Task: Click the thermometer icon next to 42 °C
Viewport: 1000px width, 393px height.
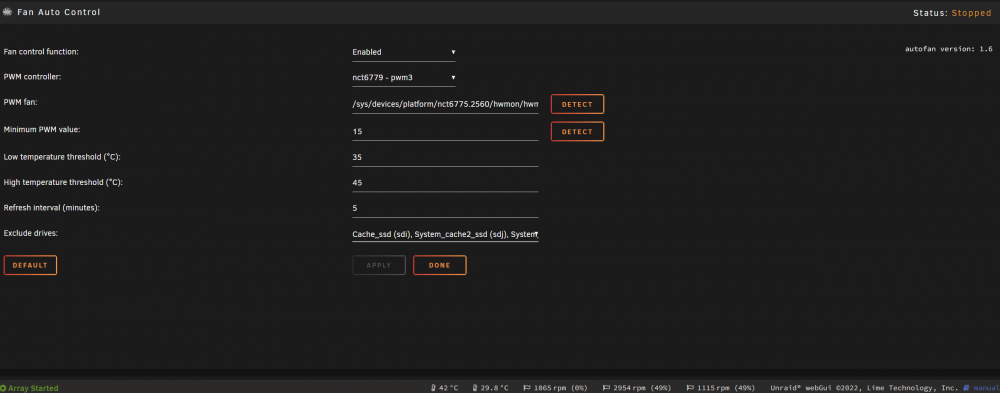Action: click(x=433, y=388)
